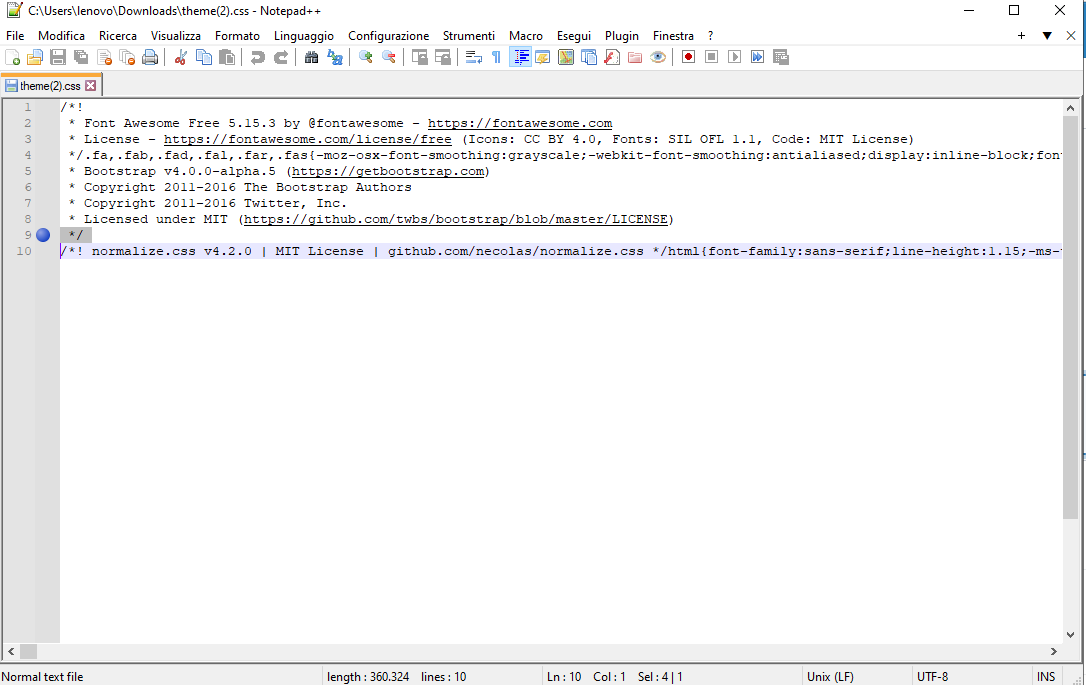Click the horizontal scrollbar right arrow
The image size is (1086, 685).
click(1053, 651)
